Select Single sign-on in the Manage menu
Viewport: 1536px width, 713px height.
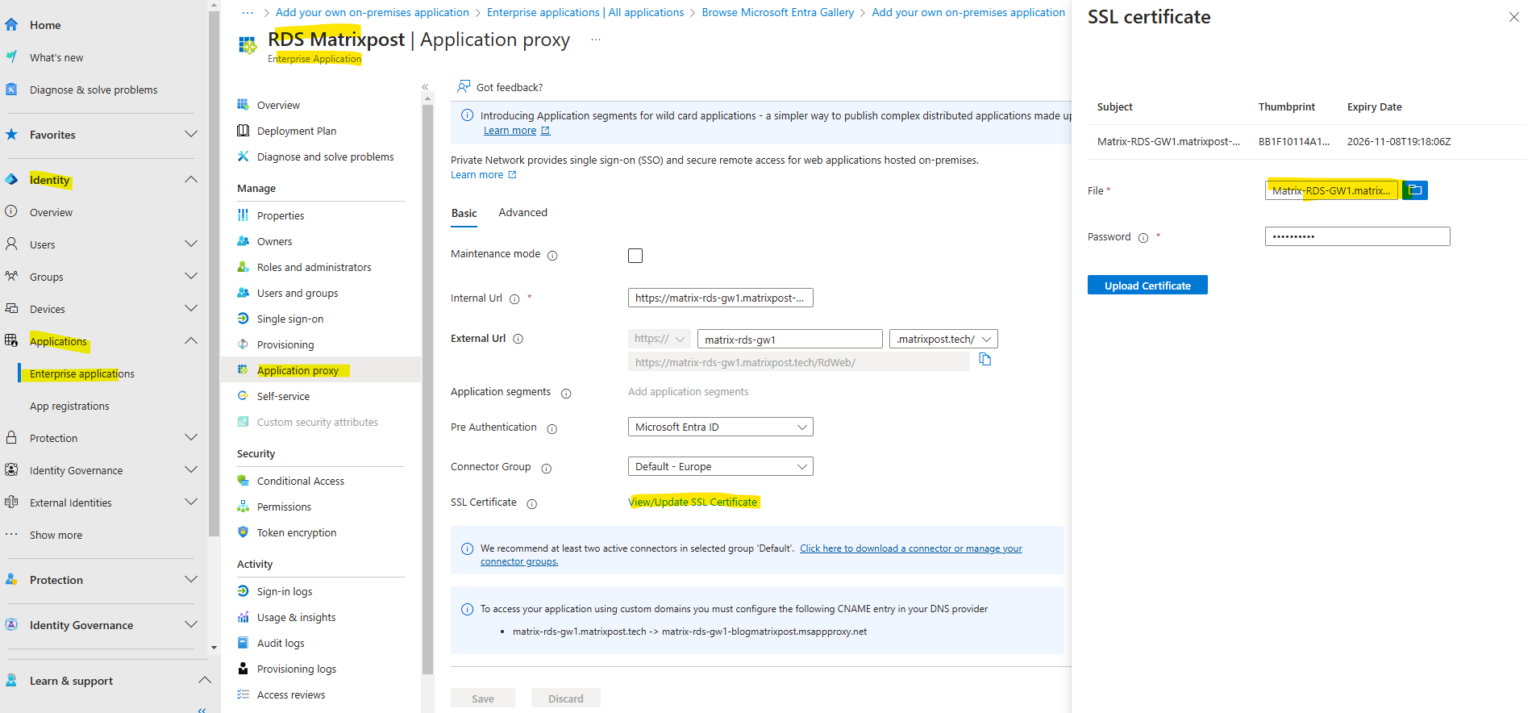291,318
